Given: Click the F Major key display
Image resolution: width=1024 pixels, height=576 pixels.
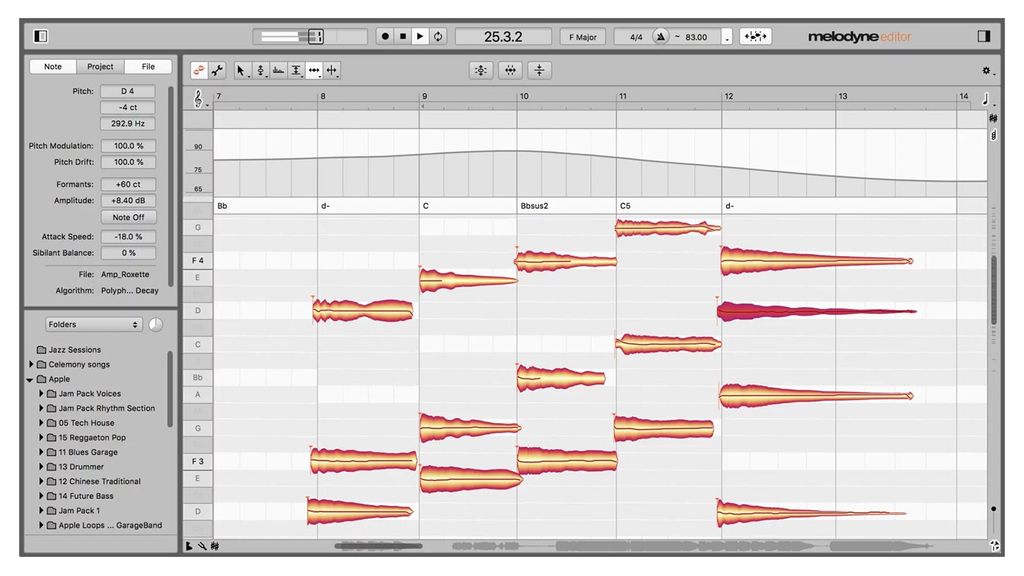Looking at the screenshot, I should (584, 35).
